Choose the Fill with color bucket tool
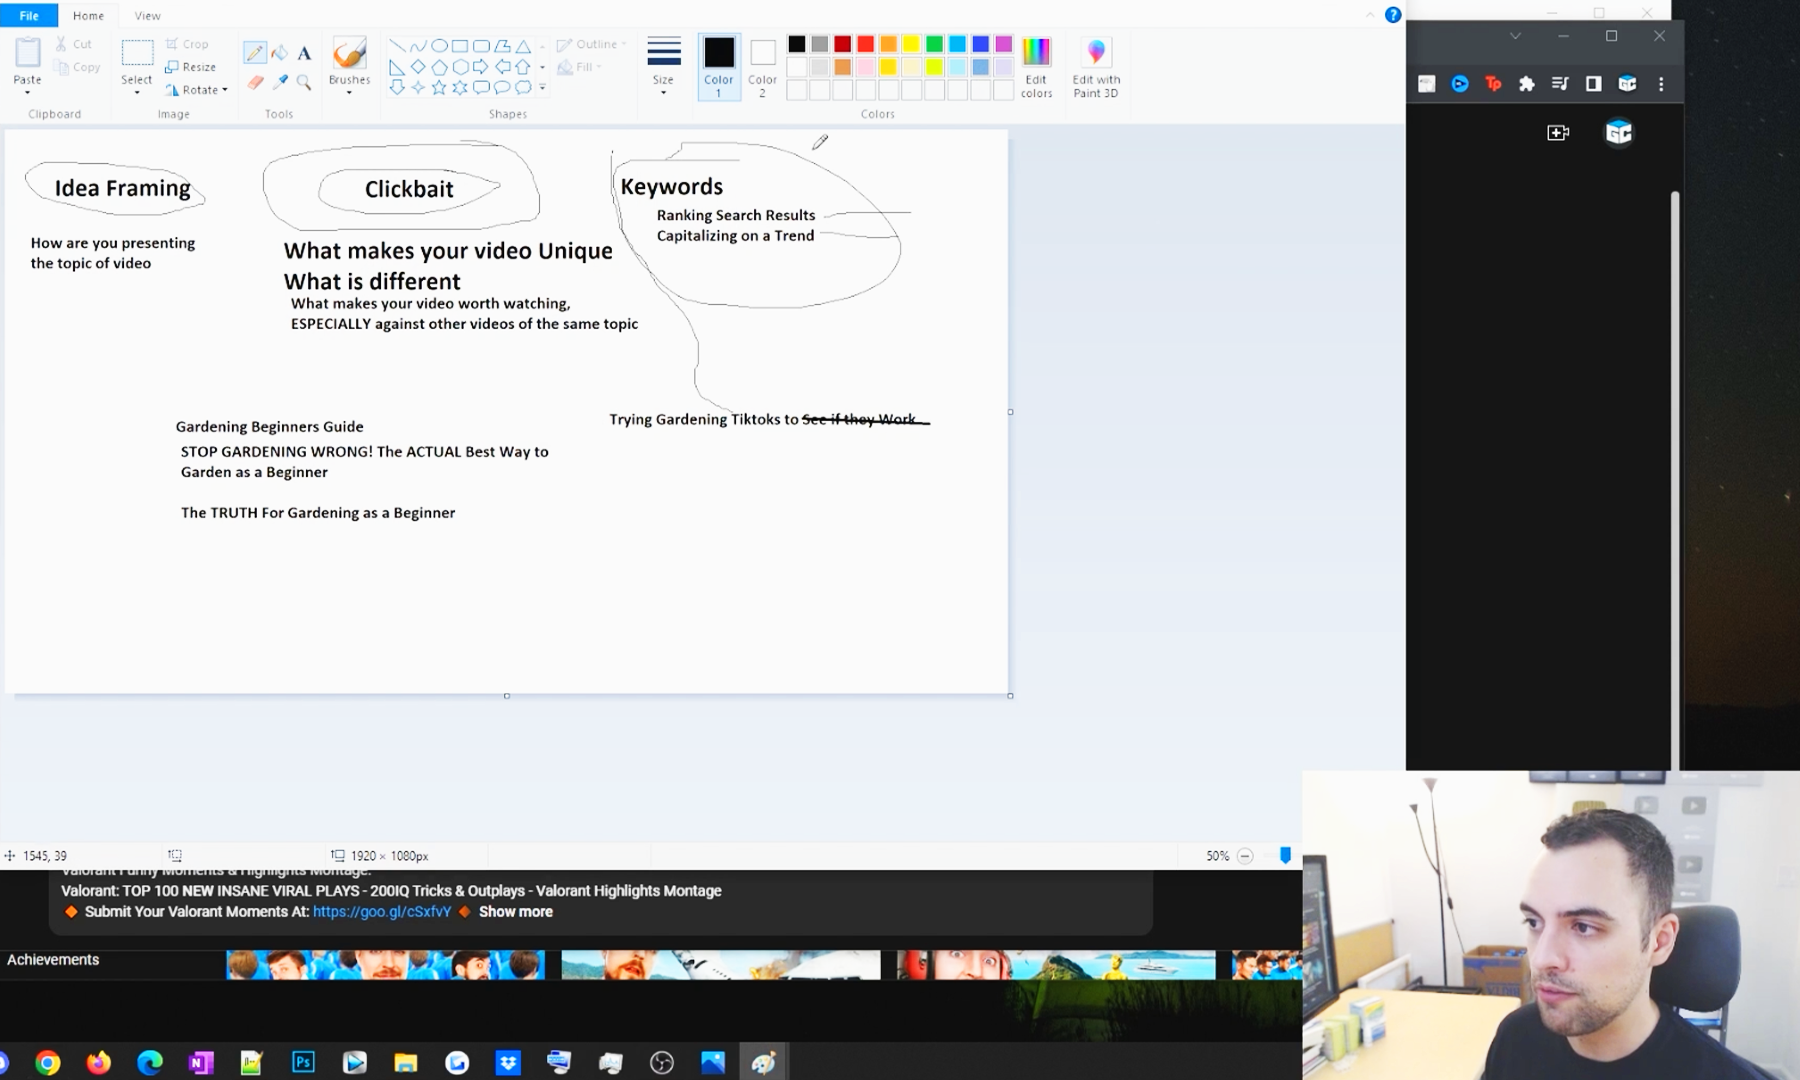 point(280,53)
